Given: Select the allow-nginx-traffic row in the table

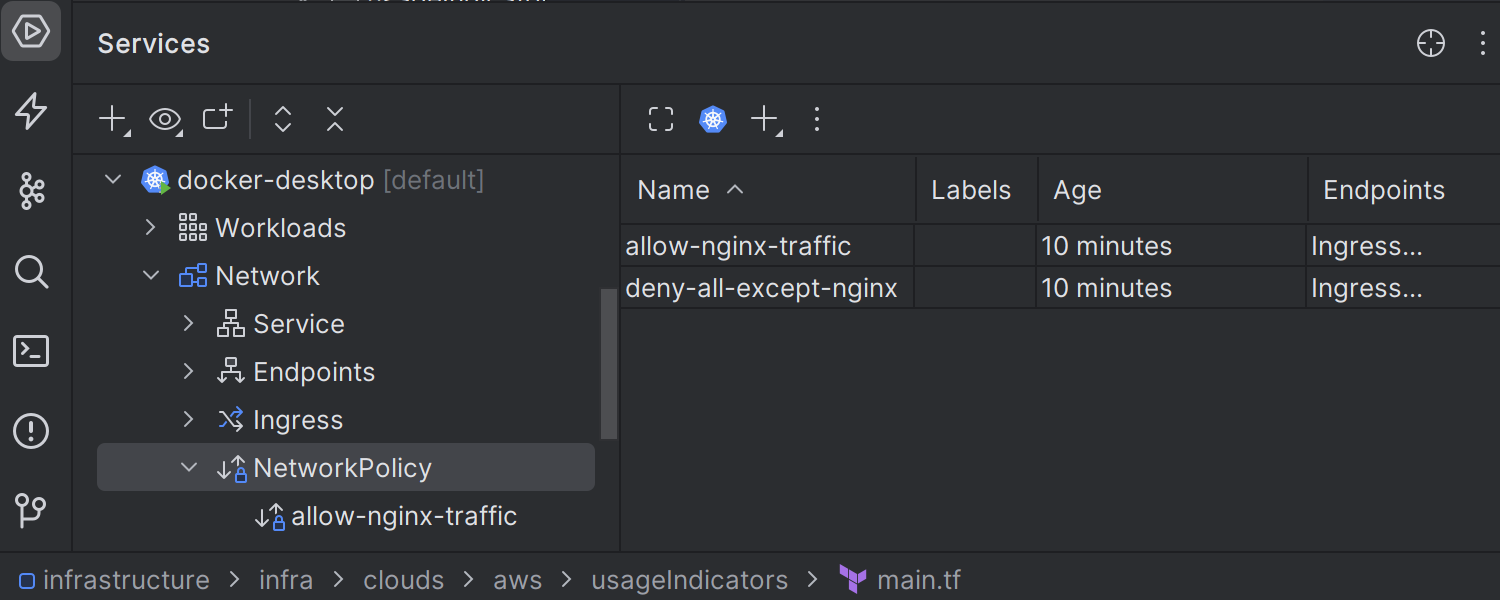Looking at the screenshot, I should coord(737,245).
